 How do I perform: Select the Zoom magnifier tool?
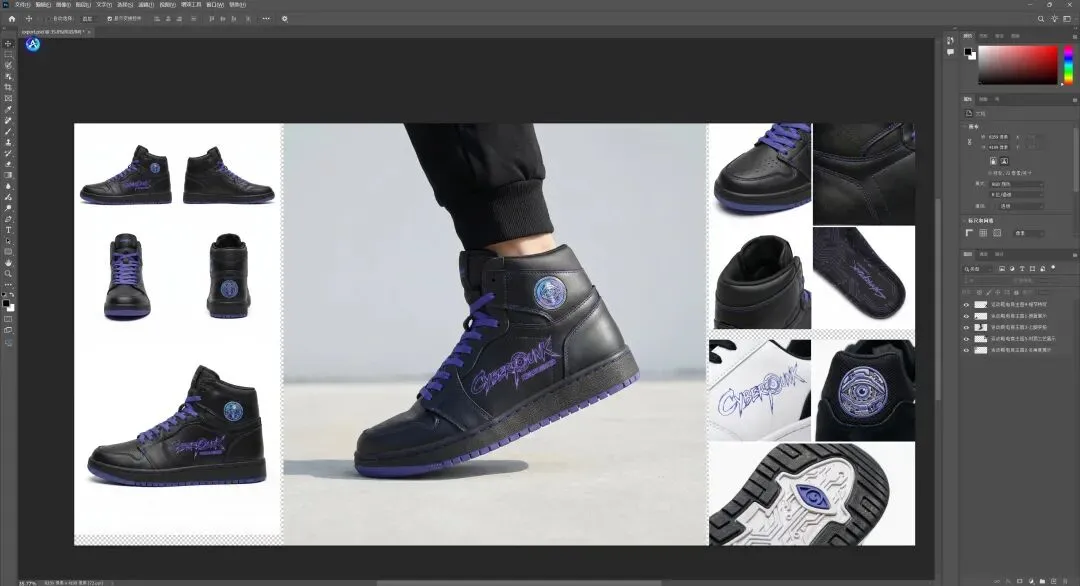[8, 273]
